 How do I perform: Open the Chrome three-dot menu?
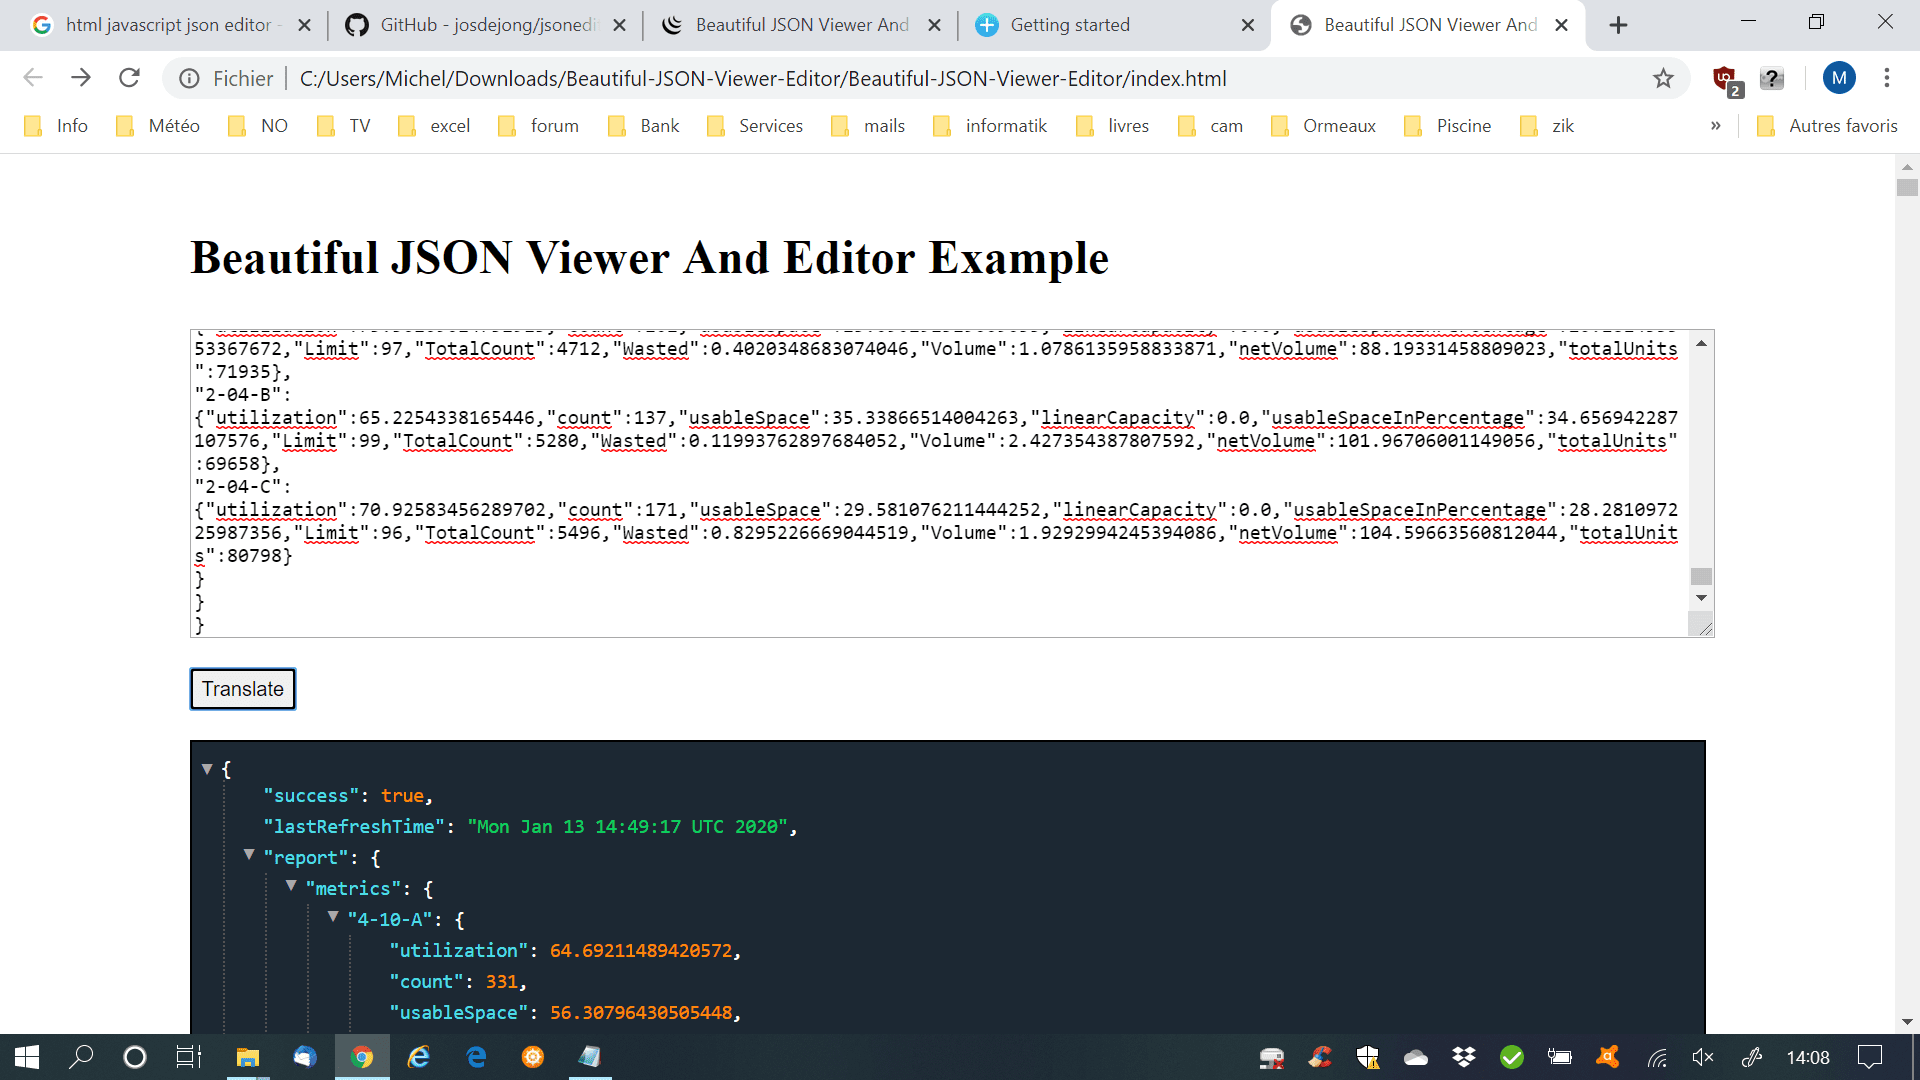click(x=1887, y=78)
